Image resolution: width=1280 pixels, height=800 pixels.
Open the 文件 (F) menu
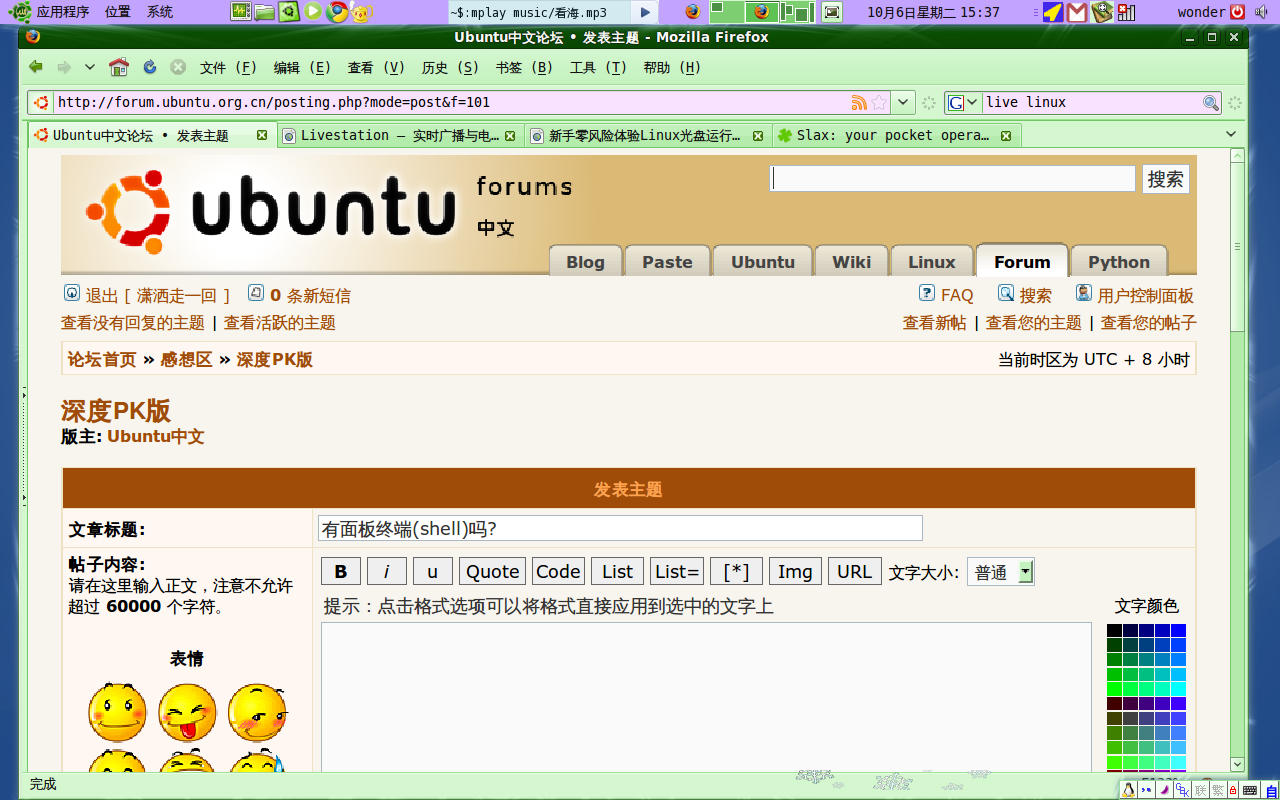tap(229, 68)
